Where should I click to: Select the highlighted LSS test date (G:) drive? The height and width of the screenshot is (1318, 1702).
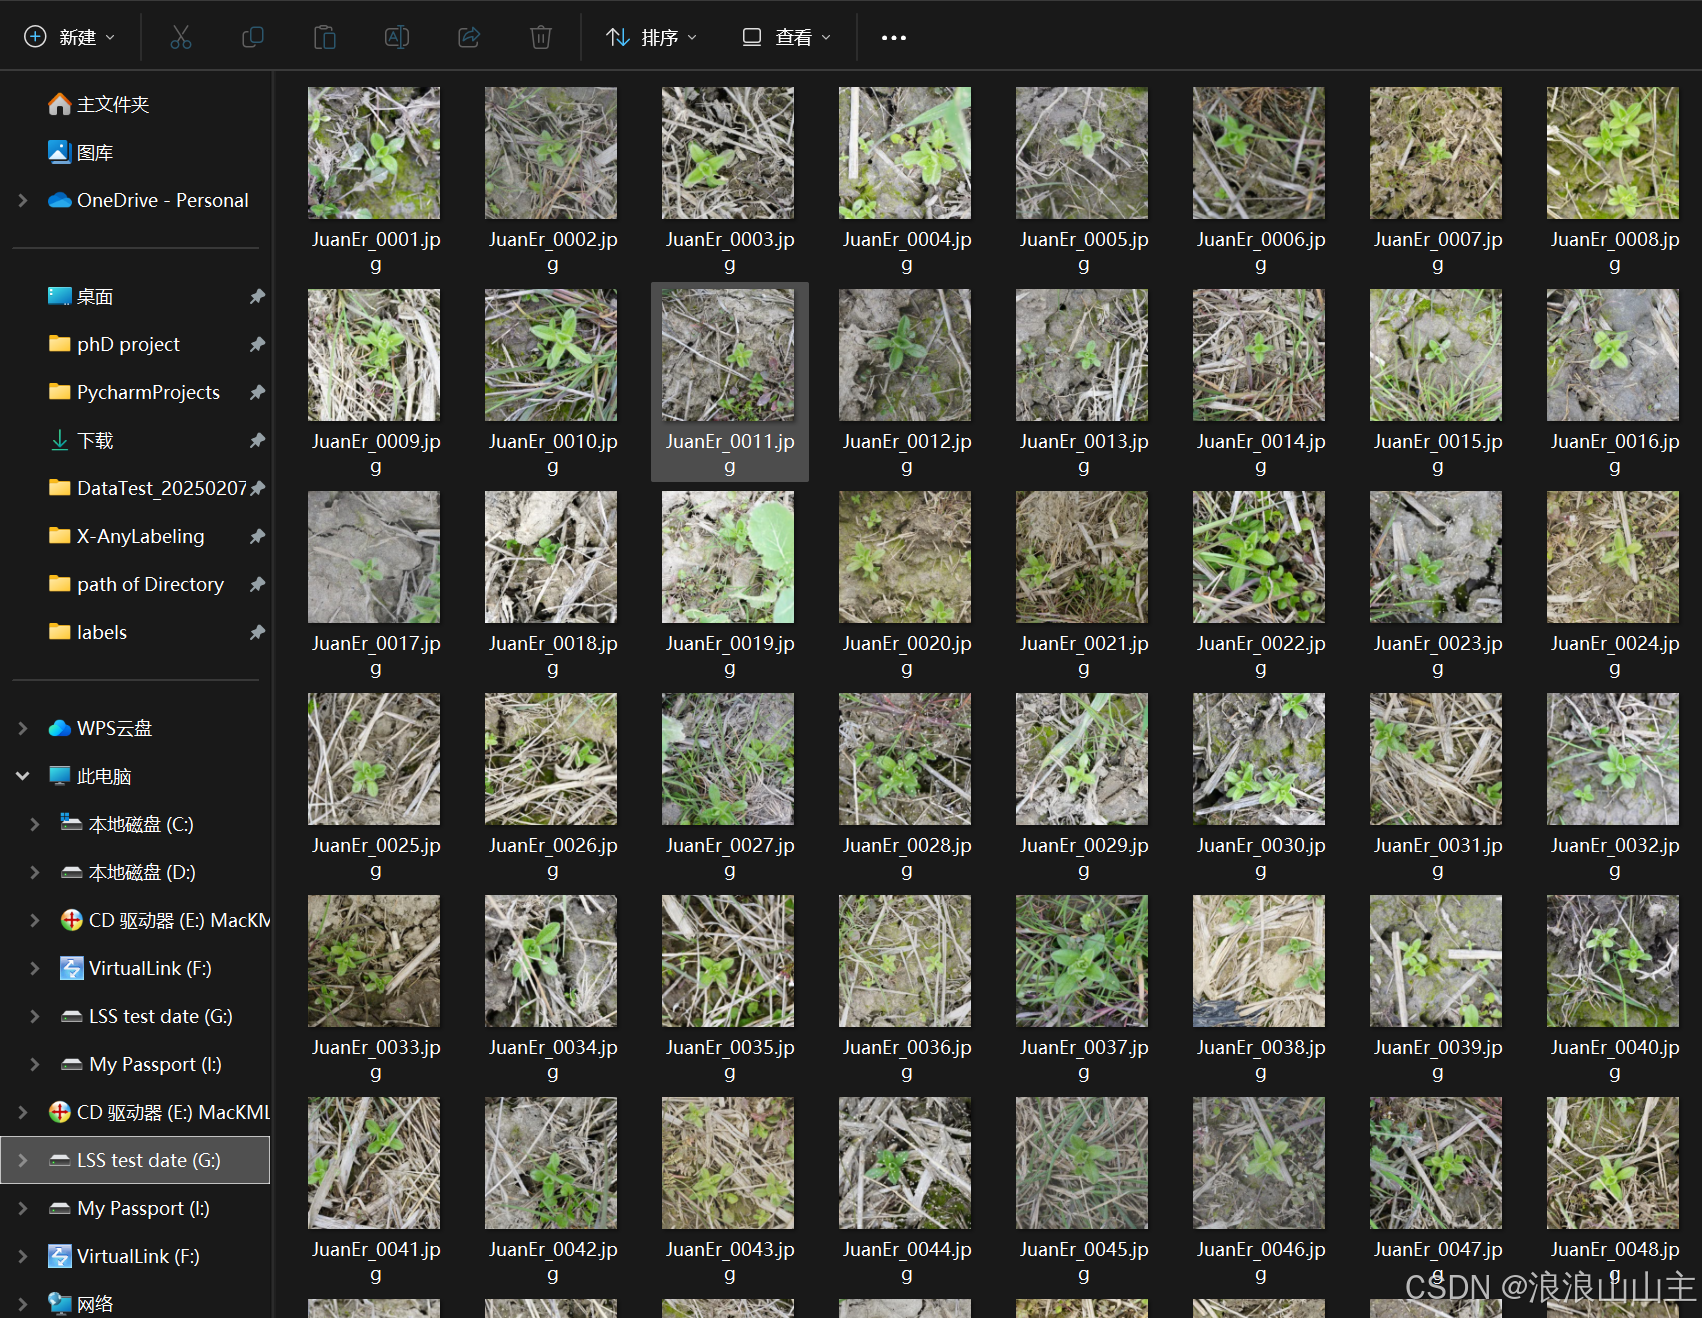tap(135, 1160)
